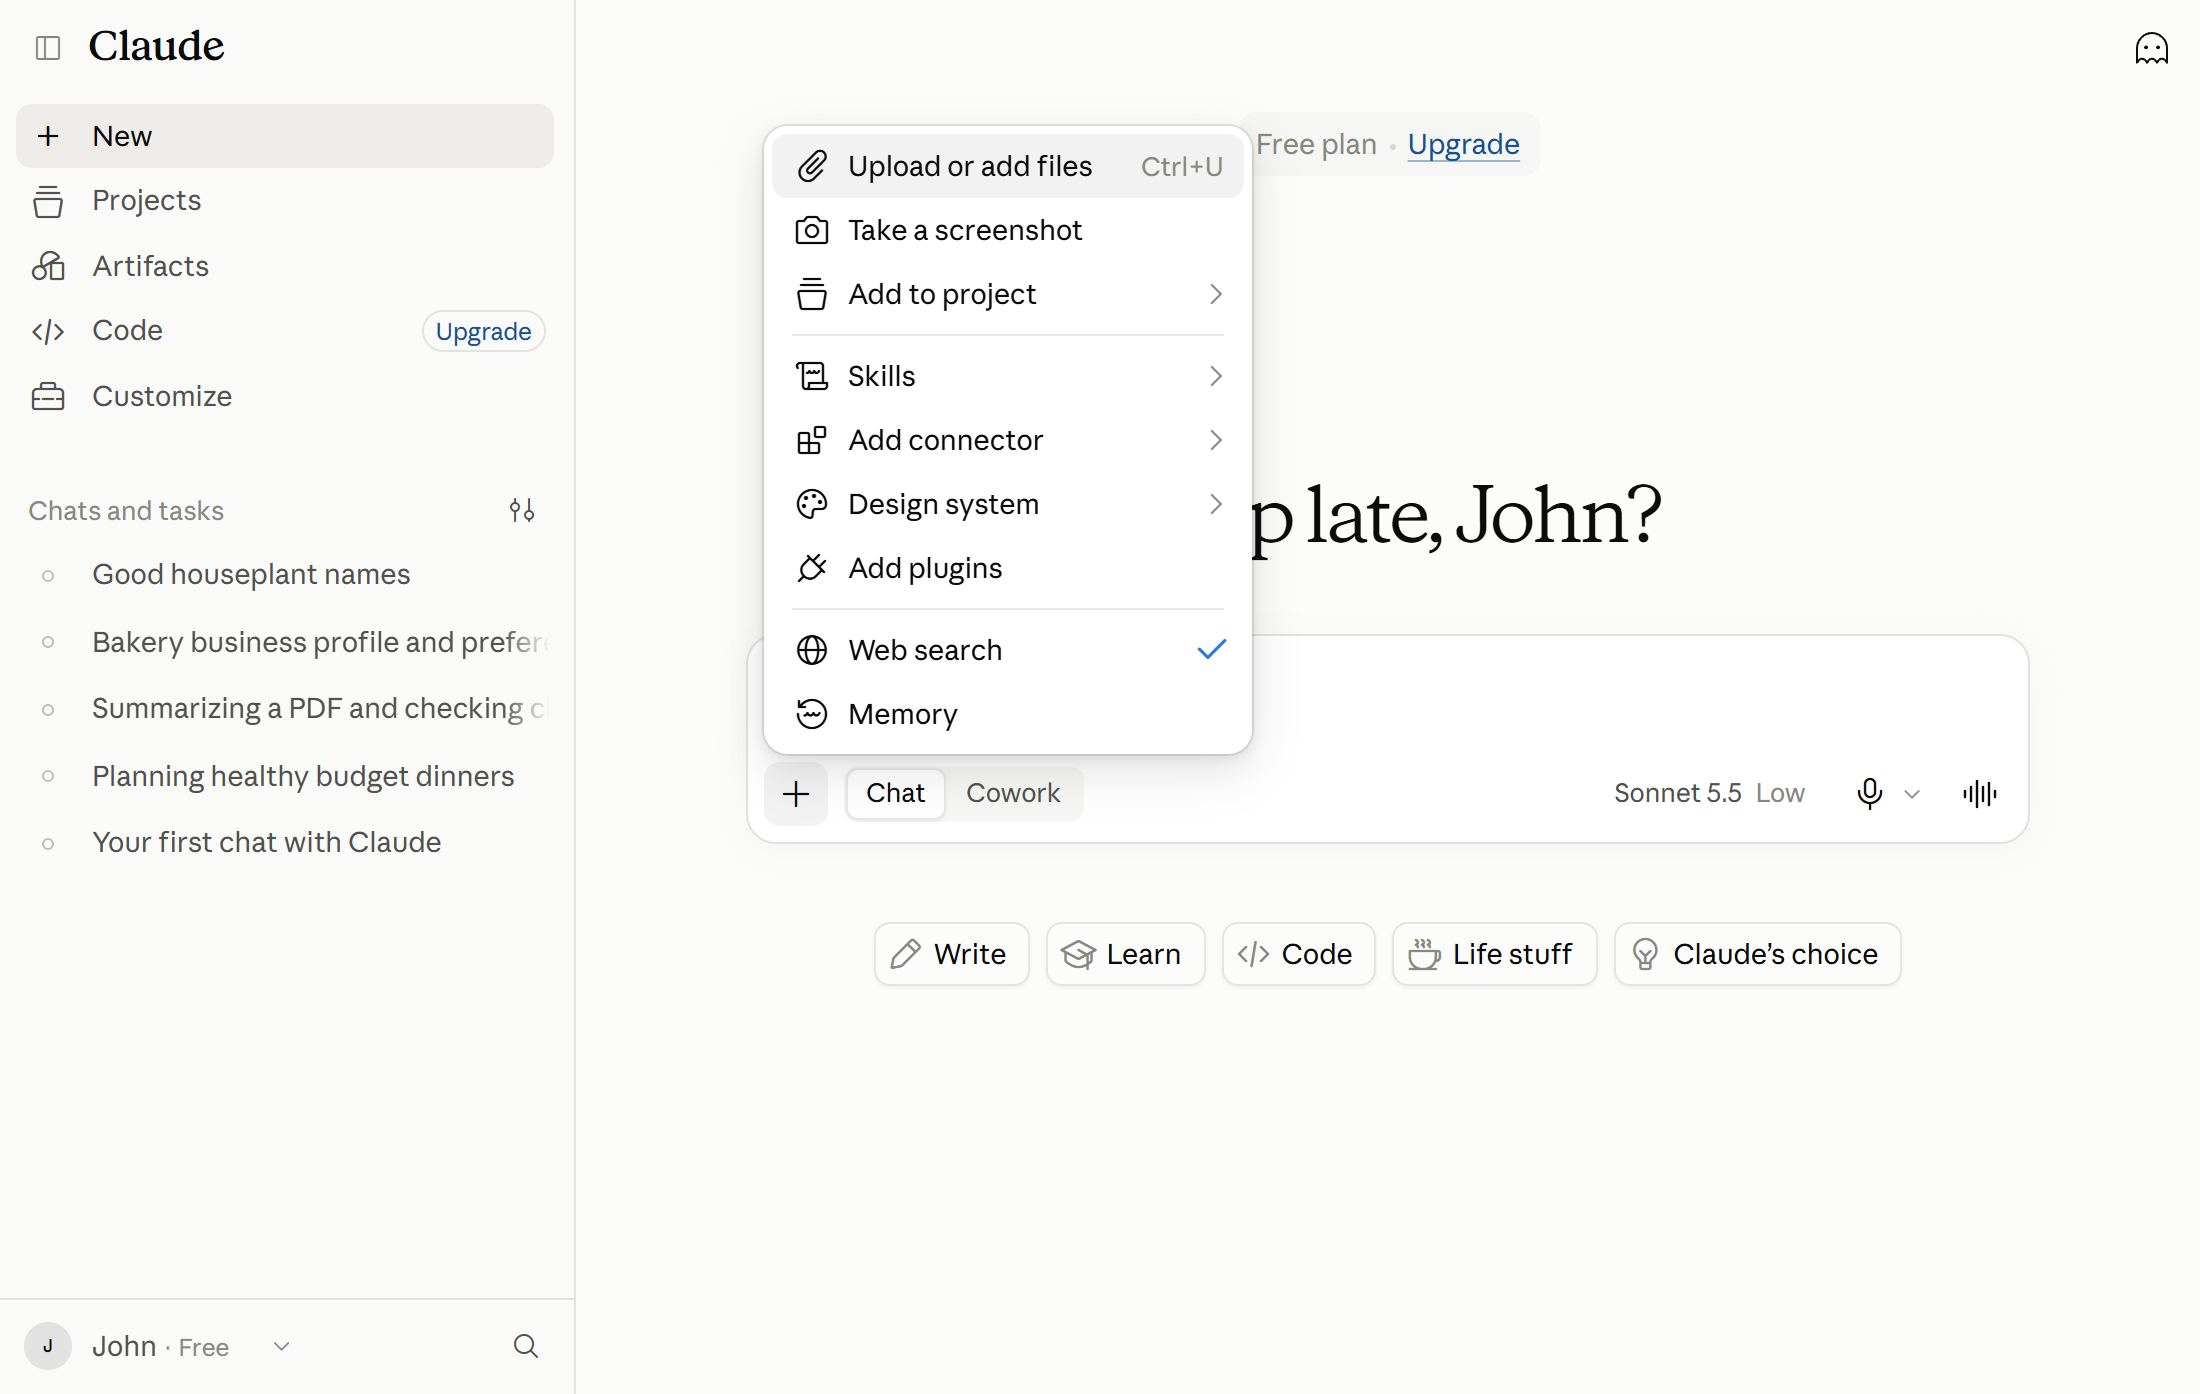Select Upload or add files
2200x1394 pixels.
[1007, 166]
